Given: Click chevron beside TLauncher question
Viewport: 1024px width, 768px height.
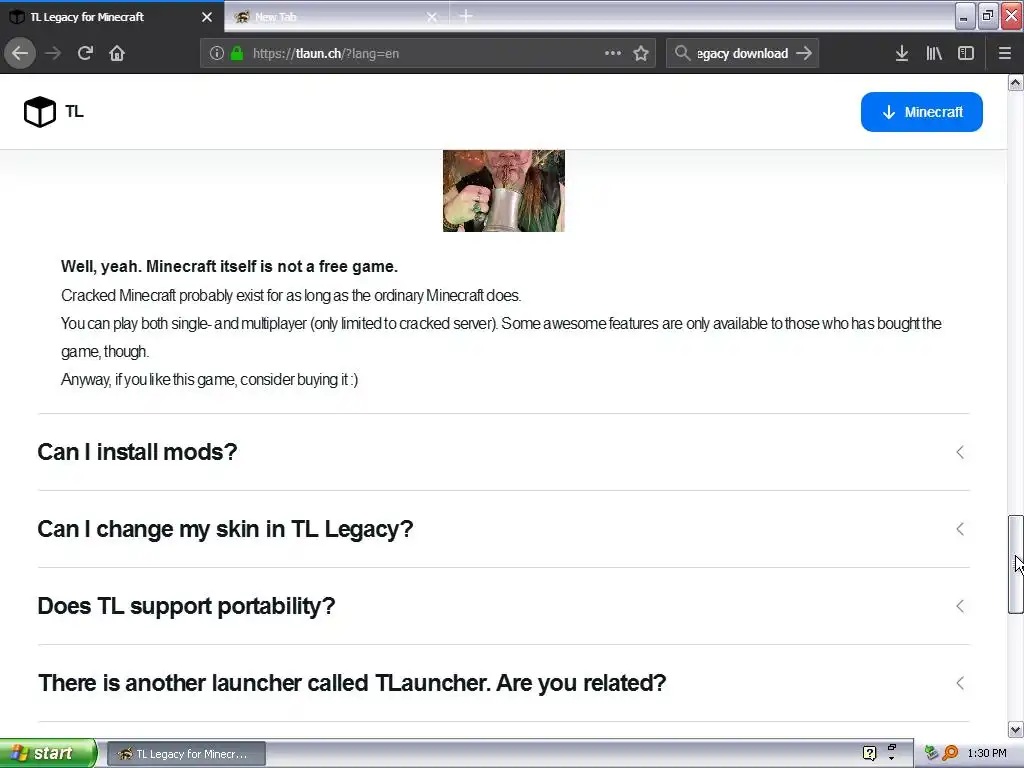Looking at the screenshot, I should coord(960,683).
